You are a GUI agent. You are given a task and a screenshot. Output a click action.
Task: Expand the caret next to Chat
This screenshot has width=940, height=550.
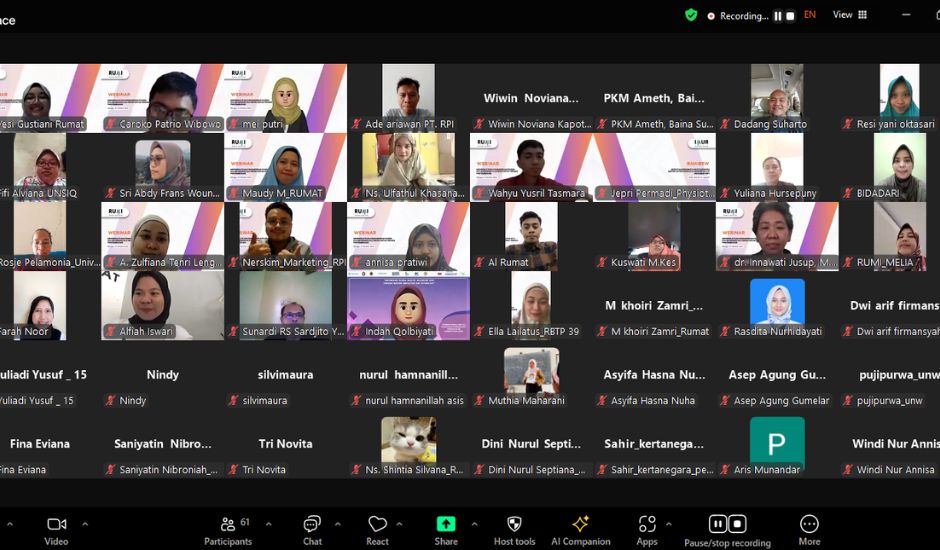(339, 523)
